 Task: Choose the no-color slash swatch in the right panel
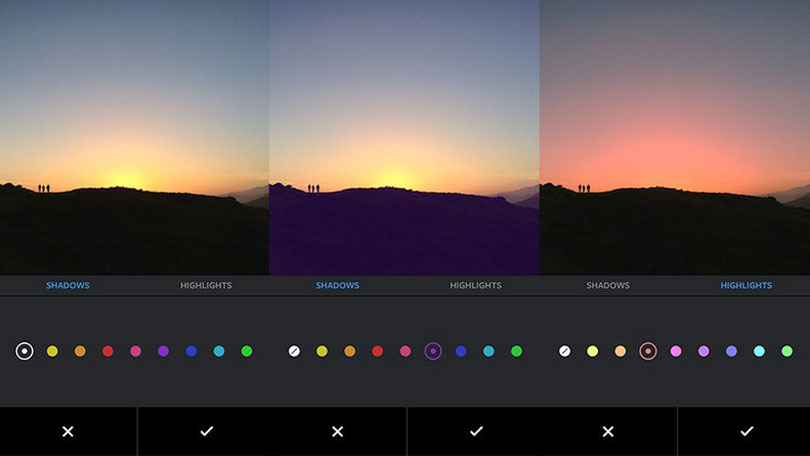[565, 351]
